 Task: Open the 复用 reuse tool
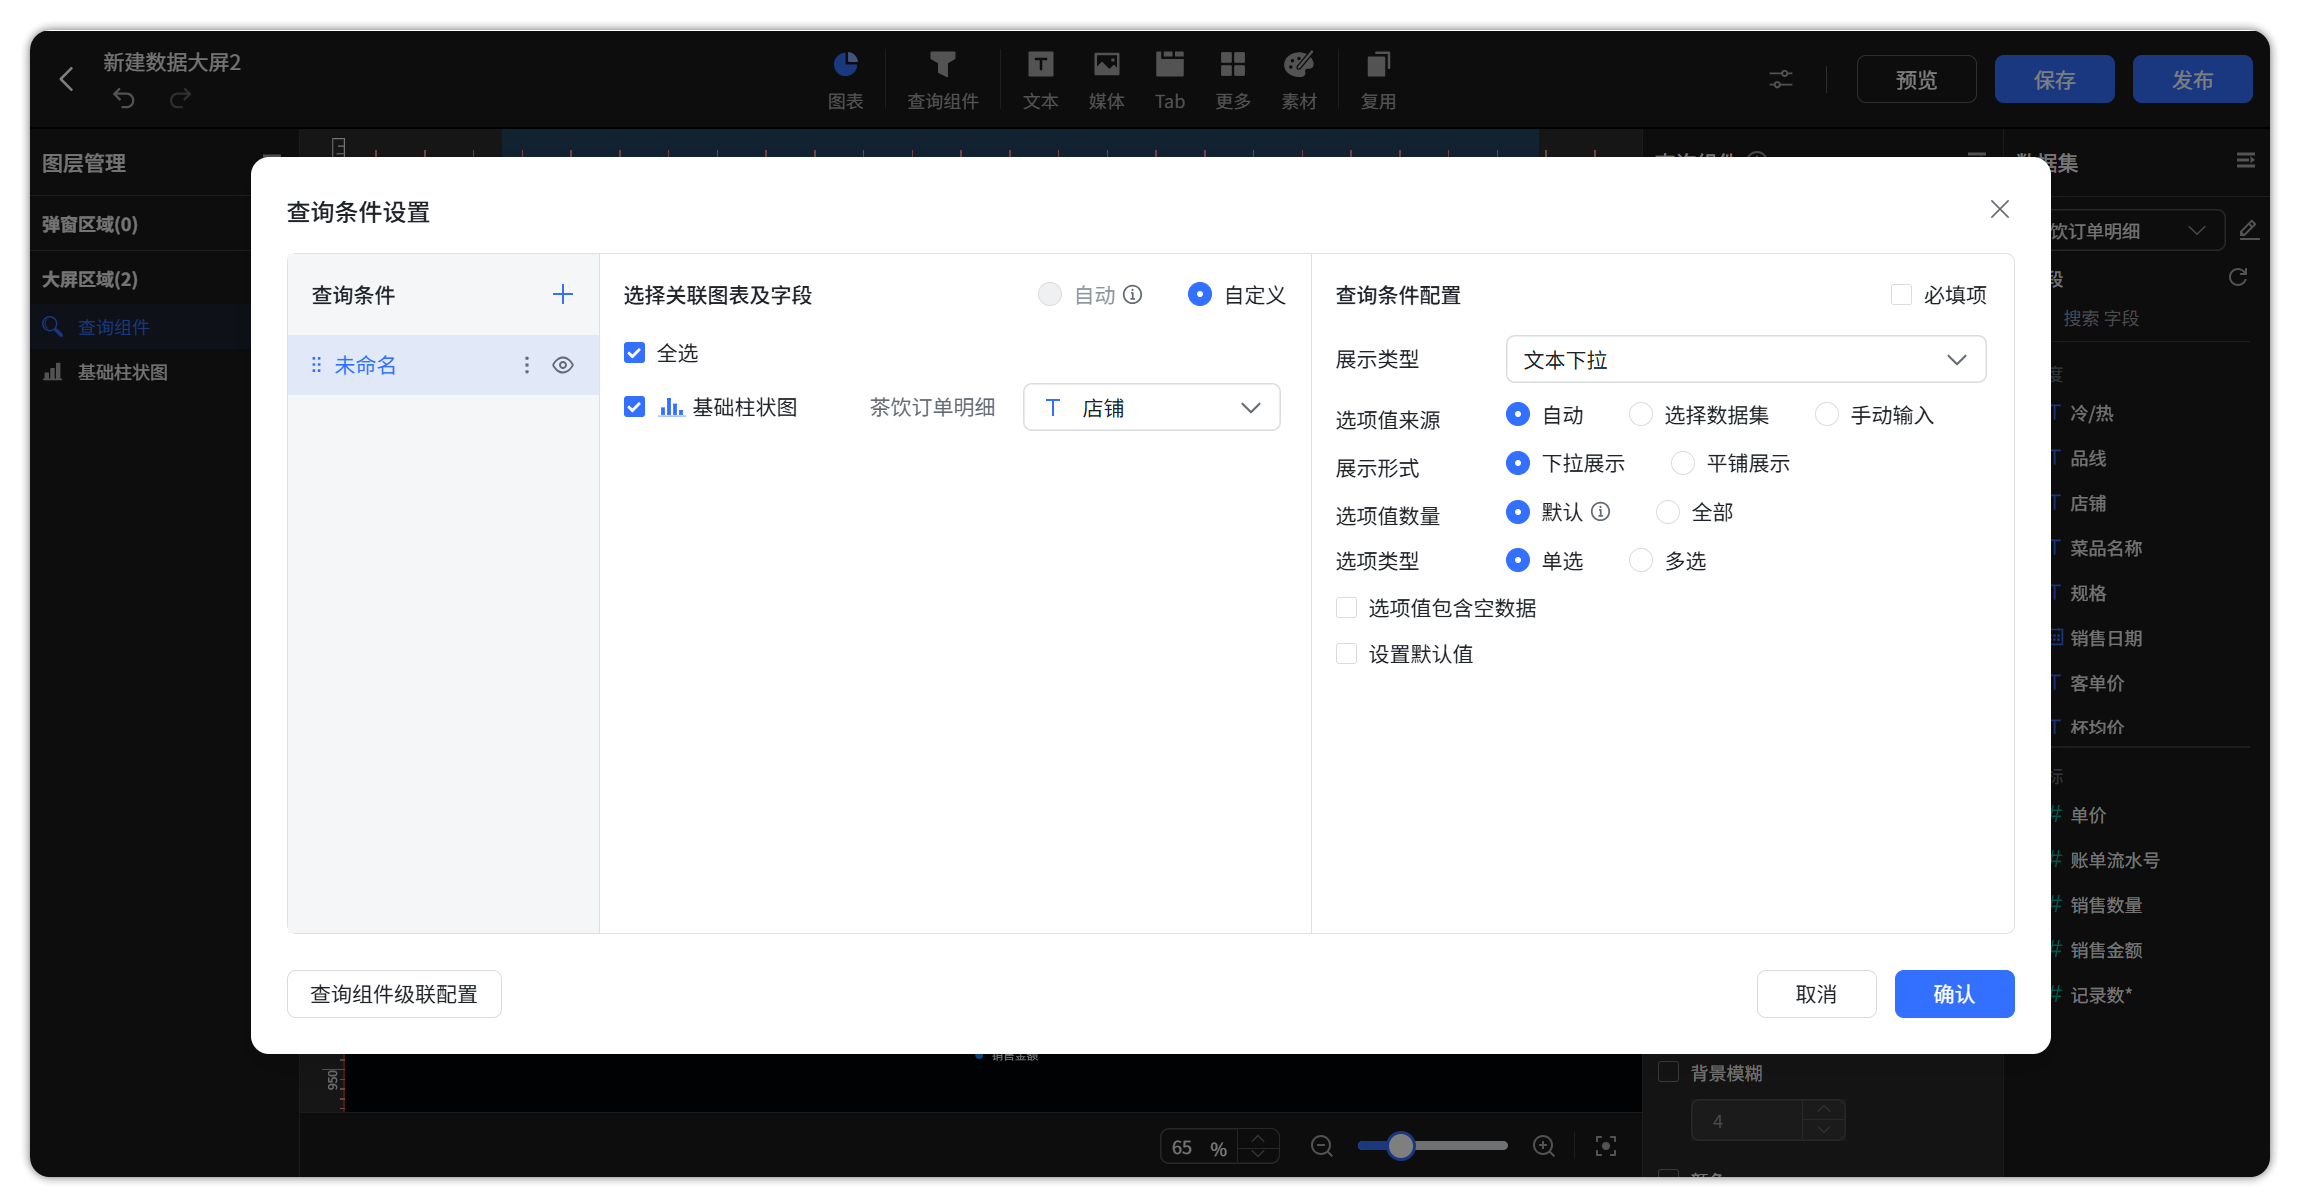click(x=1378, y=80)
